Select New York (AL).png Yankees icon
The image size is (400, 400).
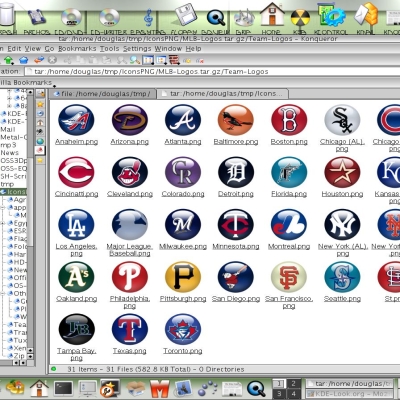point(342,225)
